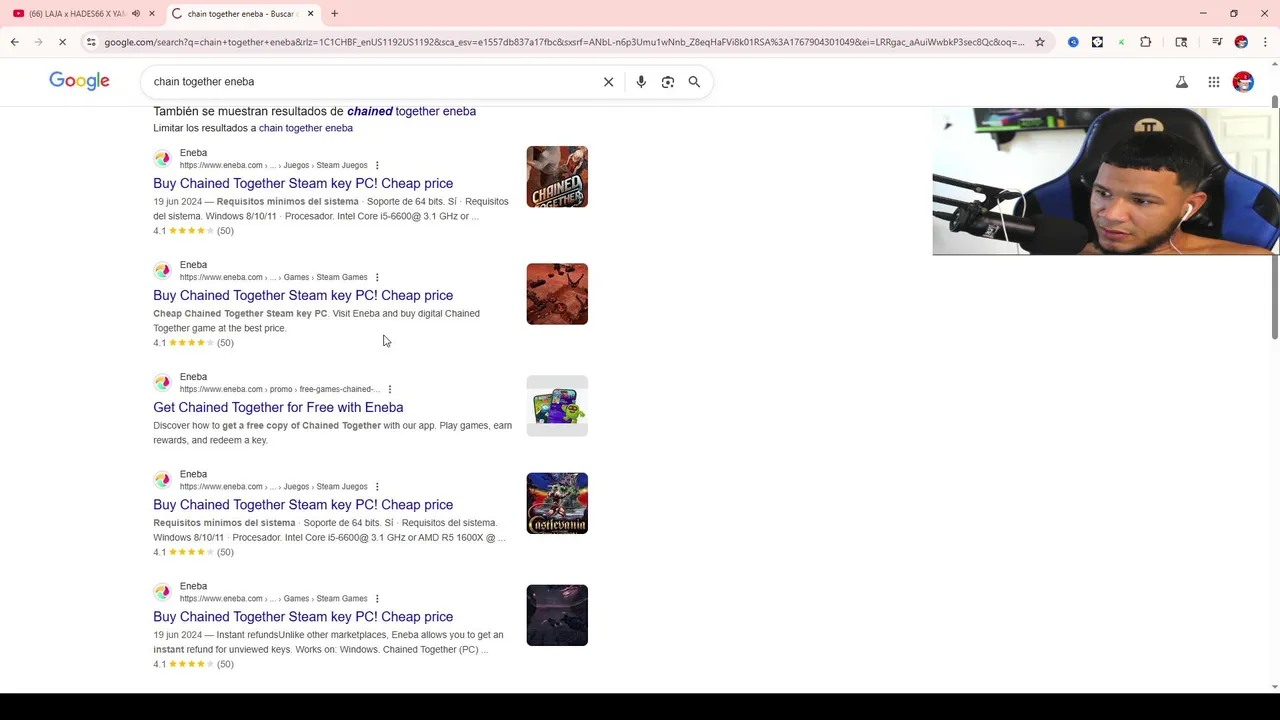Go back to the previous page
The image size is (1280, 720).
(15, 42)
